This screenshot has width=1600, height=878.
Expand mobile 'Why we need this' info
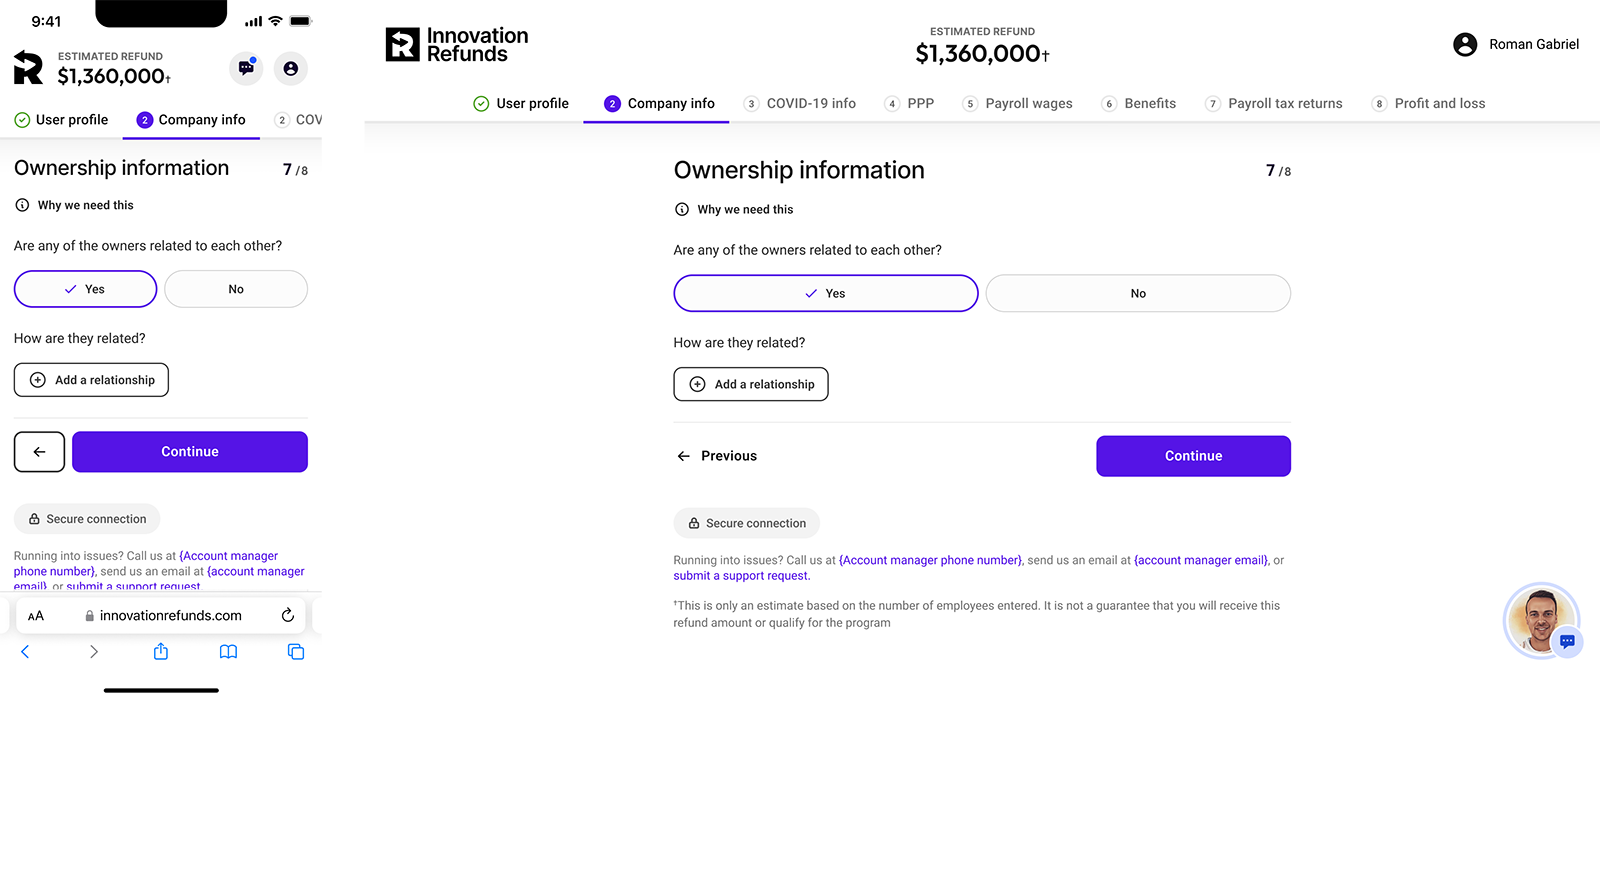point(74,205)
